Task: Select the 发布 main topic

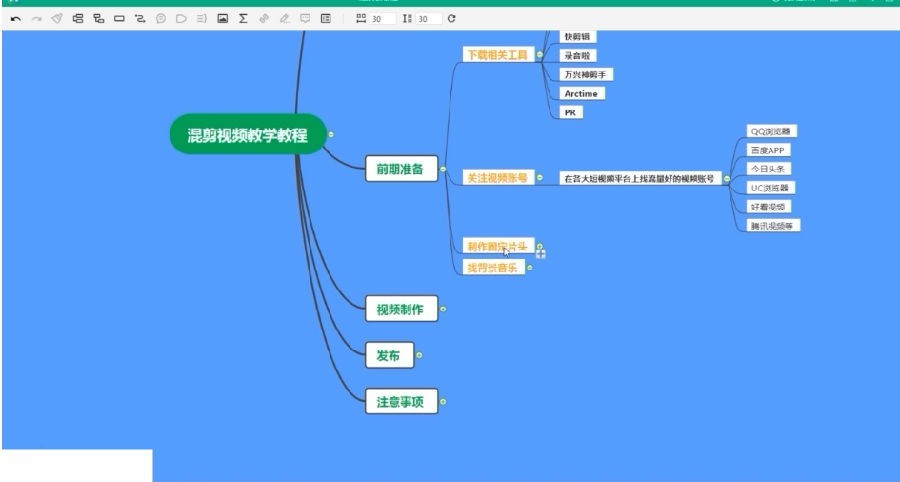Action: [x=389, y=355]
